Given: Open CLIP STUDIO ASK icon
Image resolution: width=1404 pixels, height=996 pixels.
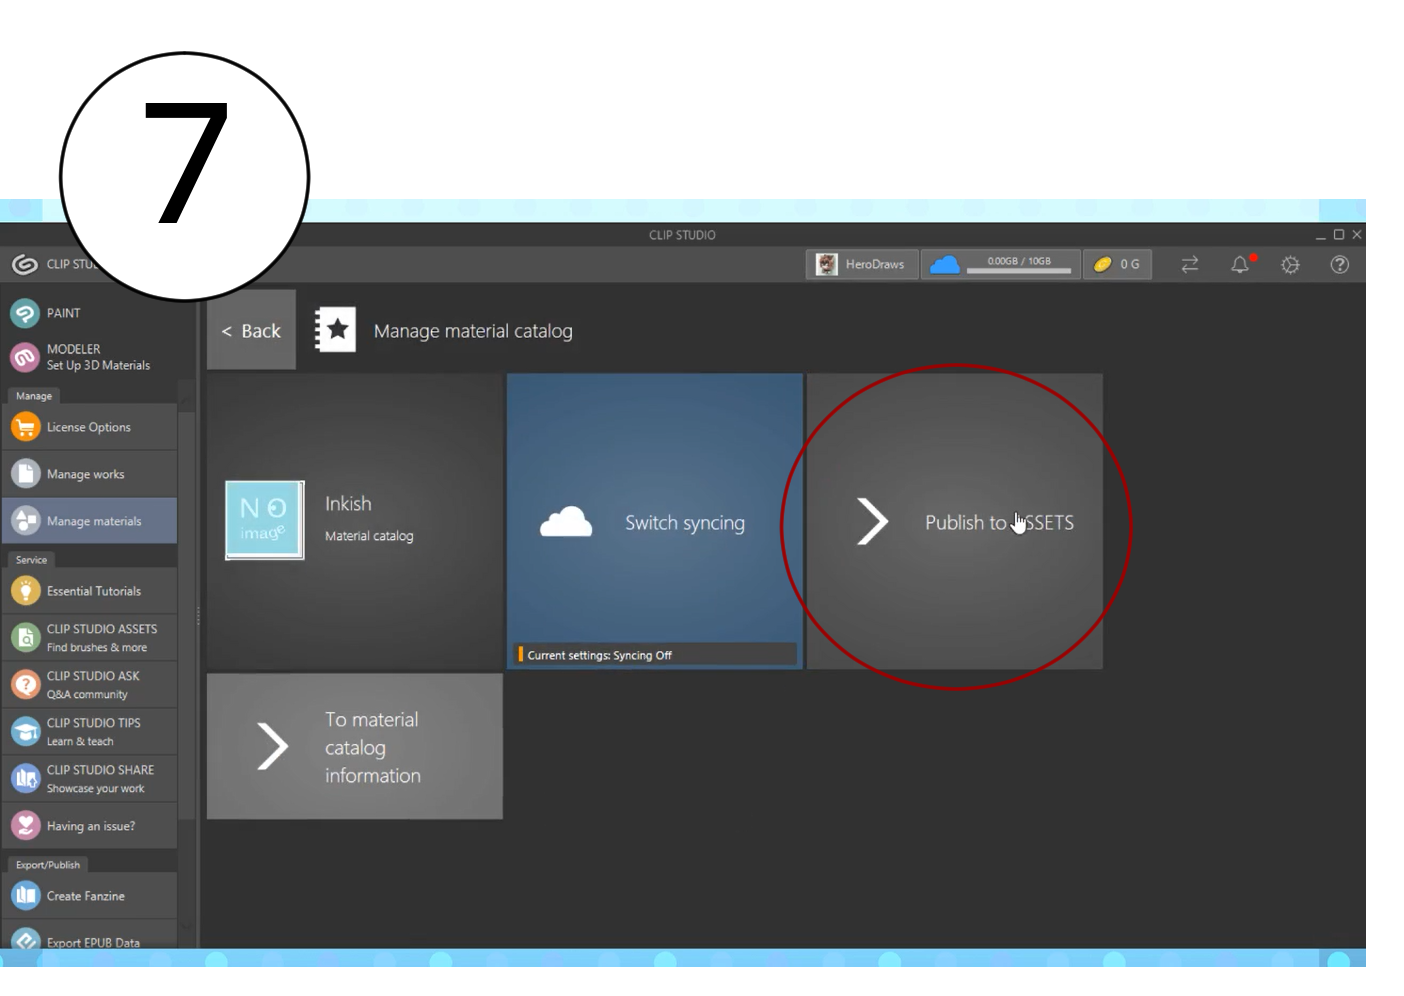Looking at the screenshot, I should pyautogui.click(x=25, y=685).
